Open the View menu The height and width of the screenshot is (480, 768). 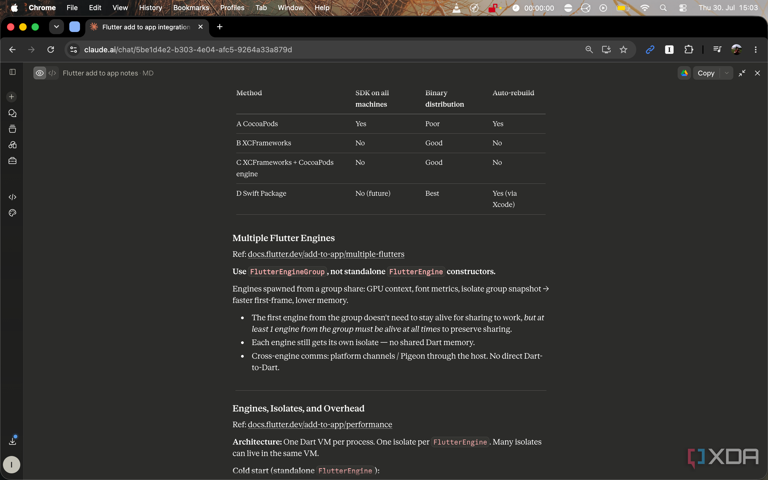(120, 7)
